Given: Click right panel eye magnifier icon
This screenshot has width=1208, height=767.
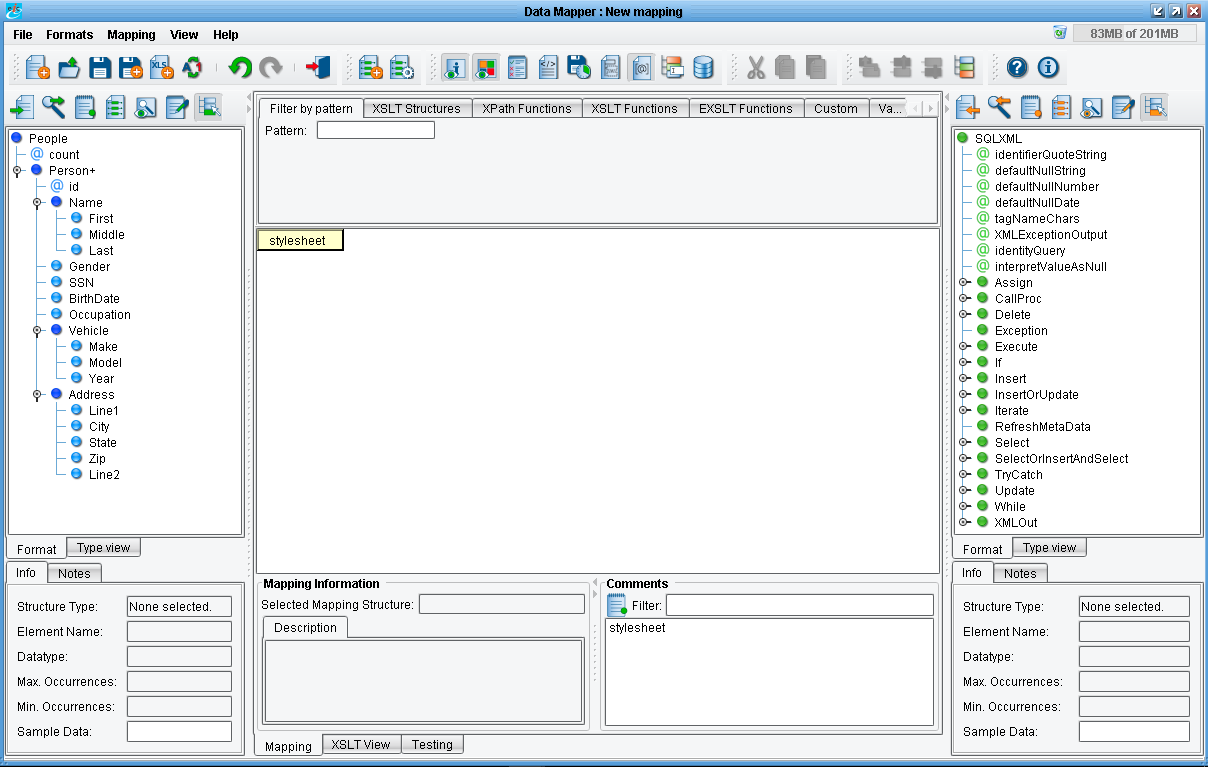Looking at the screenshot, I should (1092, 107).
